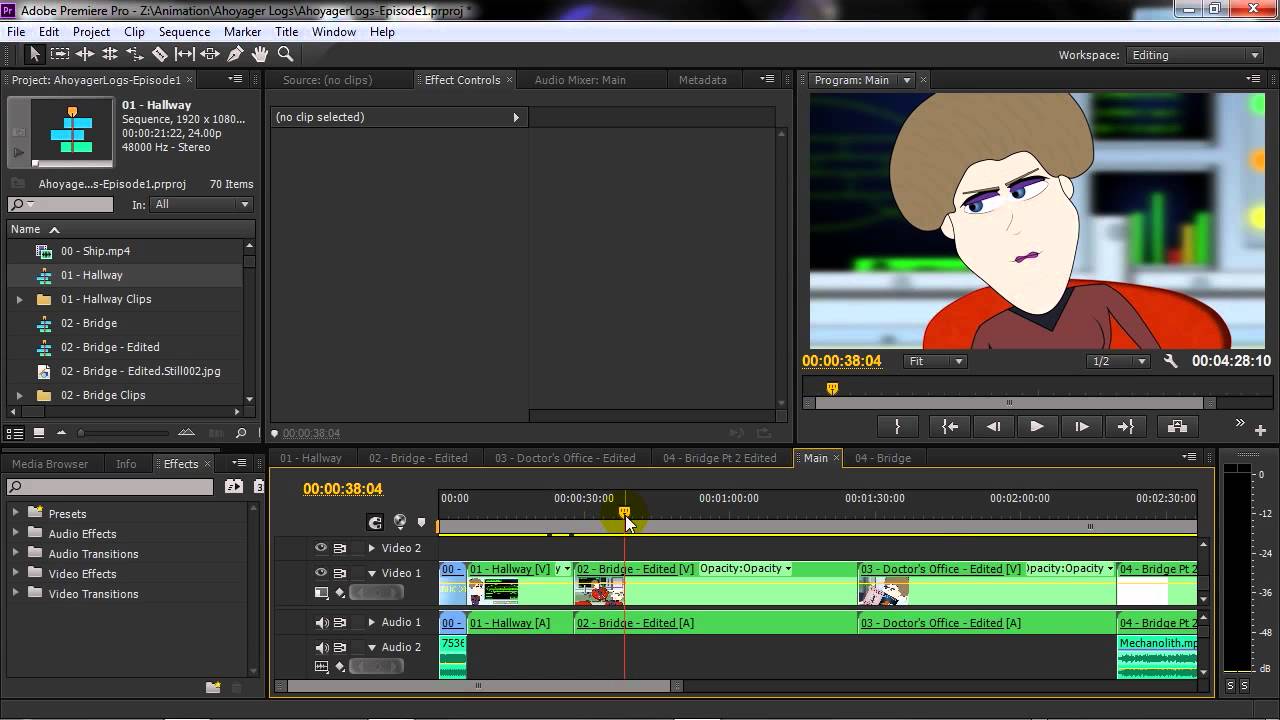Select the Slip tool

[x=185, y=54]
